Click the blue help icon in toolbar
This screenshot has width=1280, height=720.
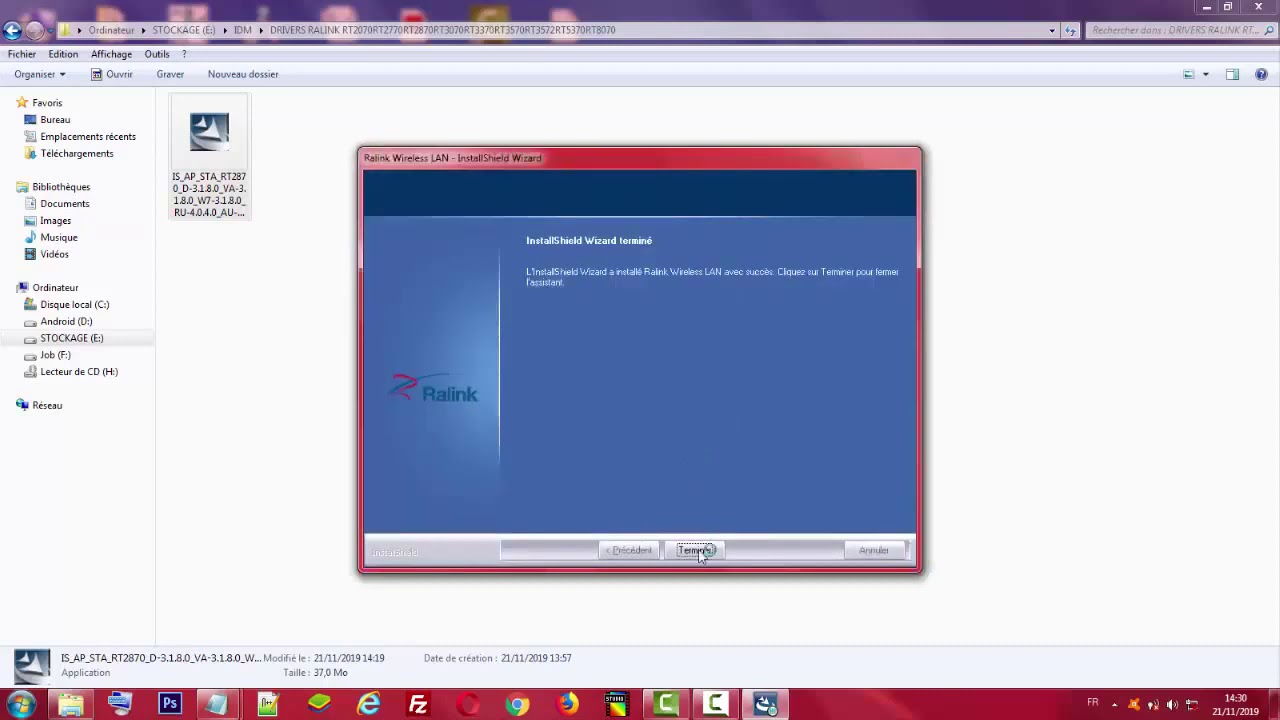click(x=1261, y=74)
